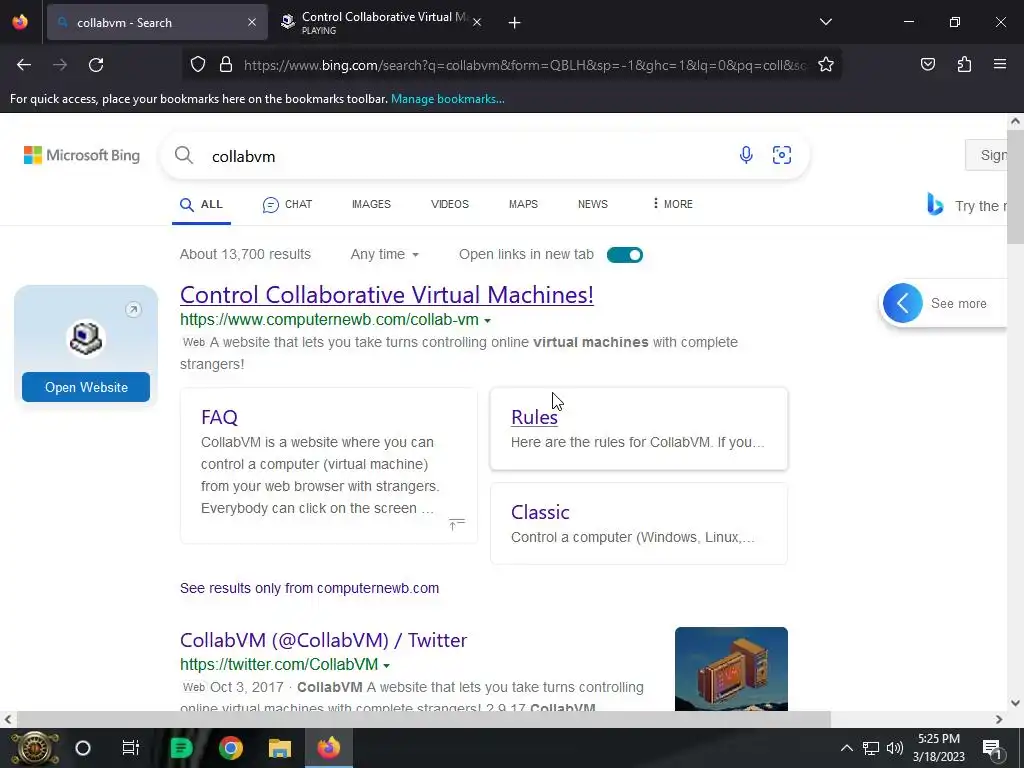Image resolution: width=1024 pixels, height=768 pixels.
Task: Open the FAQ sitelink
Action: tap(219, 417)
